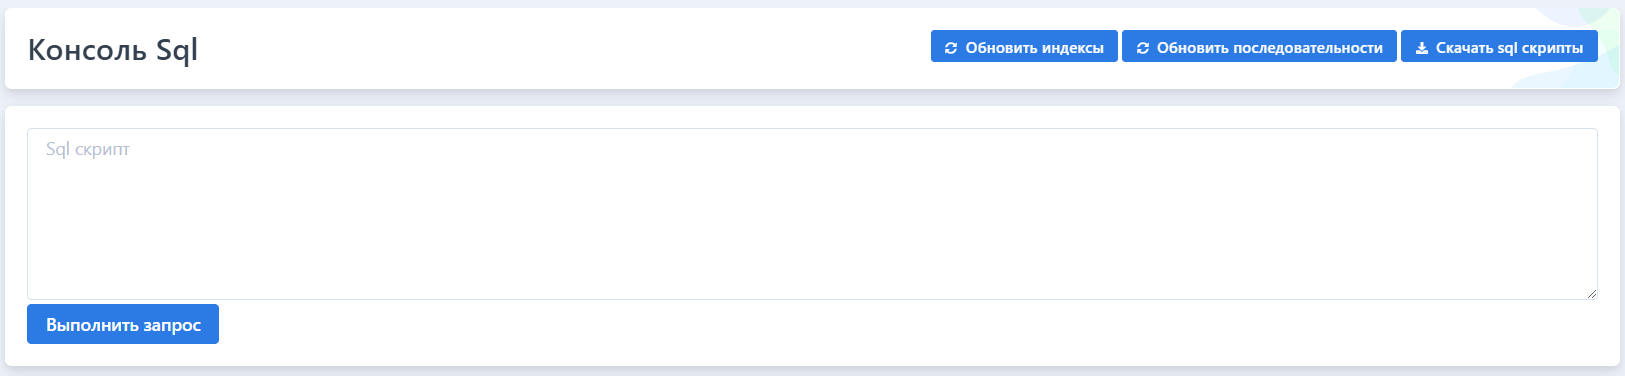This screenshot has height=376, width=1625.
Task: Start an index refresh via the circular arrows
Action: [x=951, y=48]
